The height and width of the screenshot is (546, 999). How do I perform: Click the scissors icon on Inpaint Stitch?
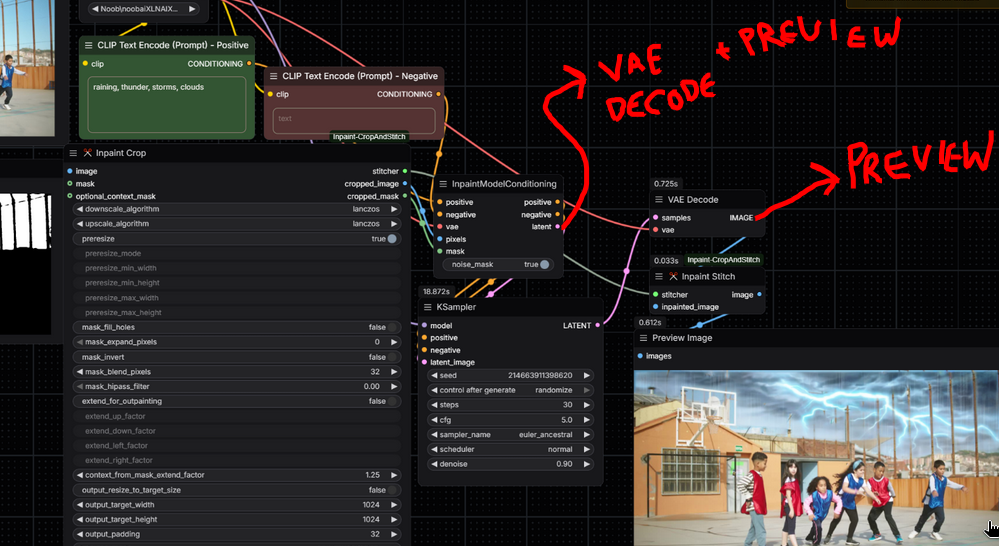click(673, 277)
